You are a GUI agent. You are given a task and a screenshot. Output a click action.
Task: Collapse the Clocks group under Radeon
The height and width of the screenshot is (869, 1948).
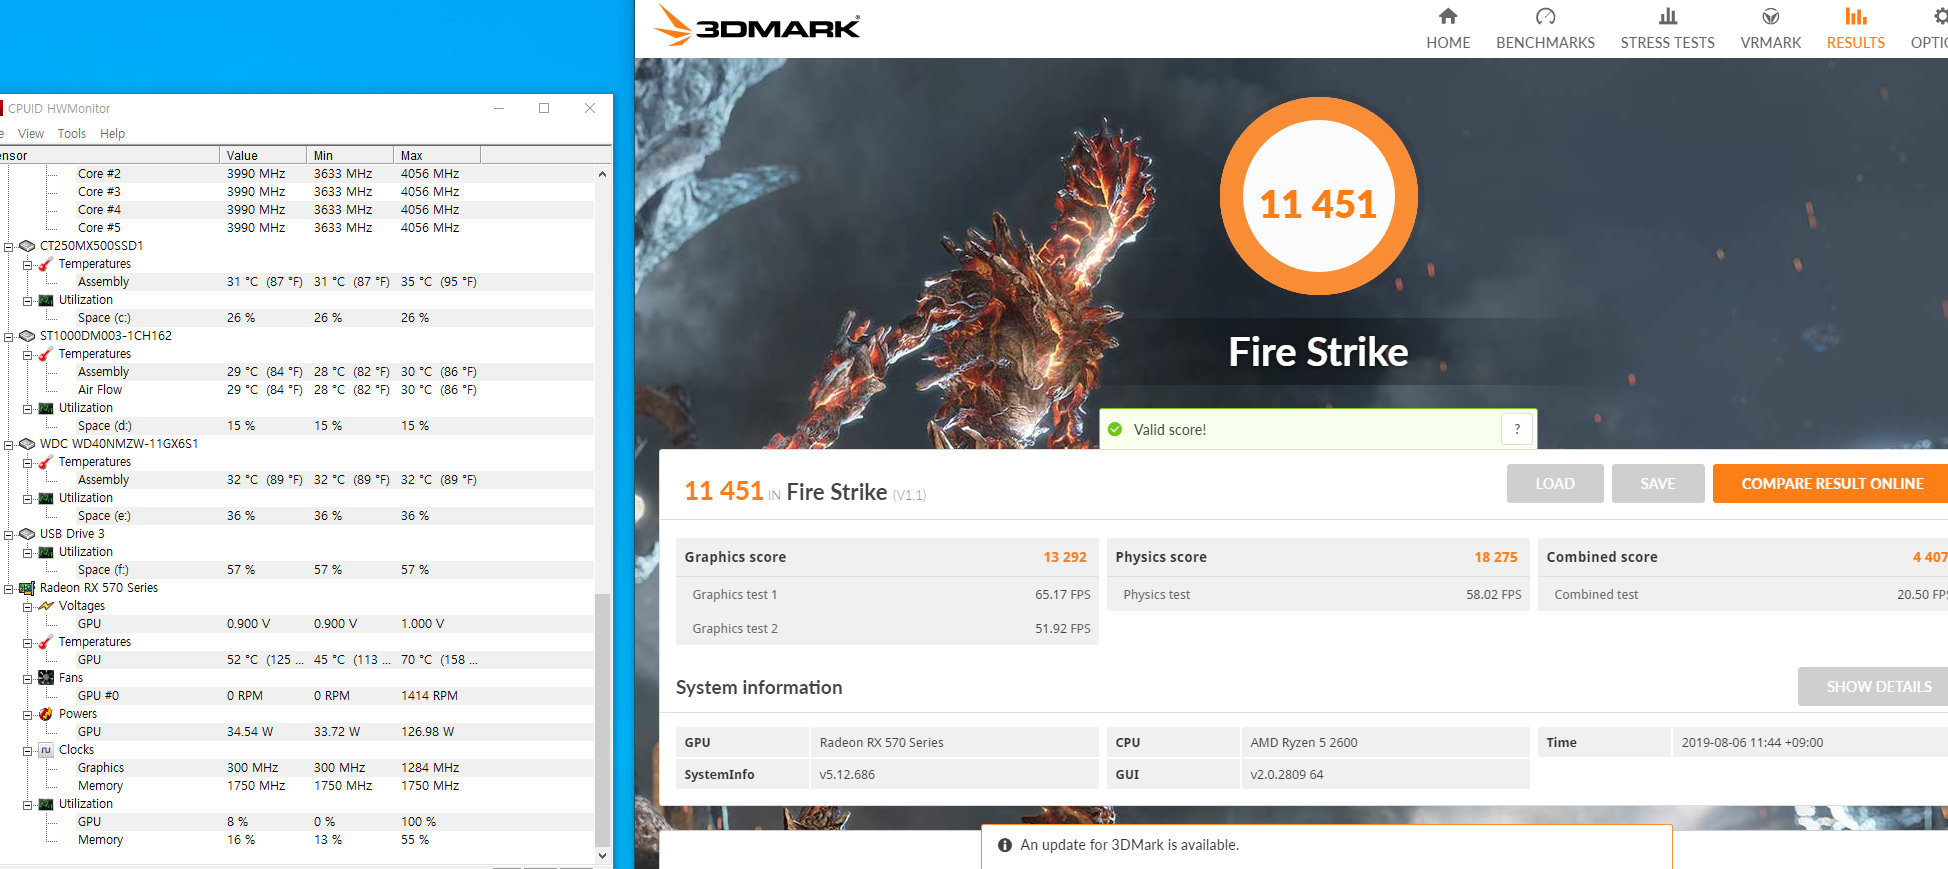(x=28, y=750)
